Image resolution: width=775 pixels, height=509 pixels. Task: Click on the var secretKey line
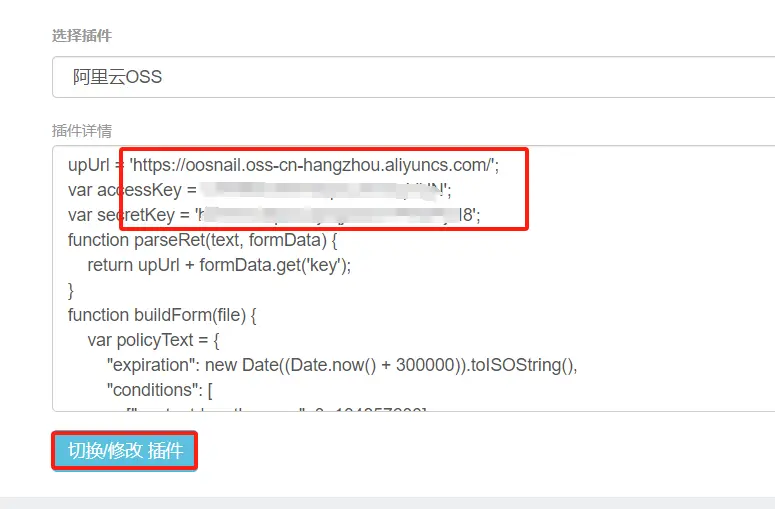pyautogui.click(x=274, y=215)
